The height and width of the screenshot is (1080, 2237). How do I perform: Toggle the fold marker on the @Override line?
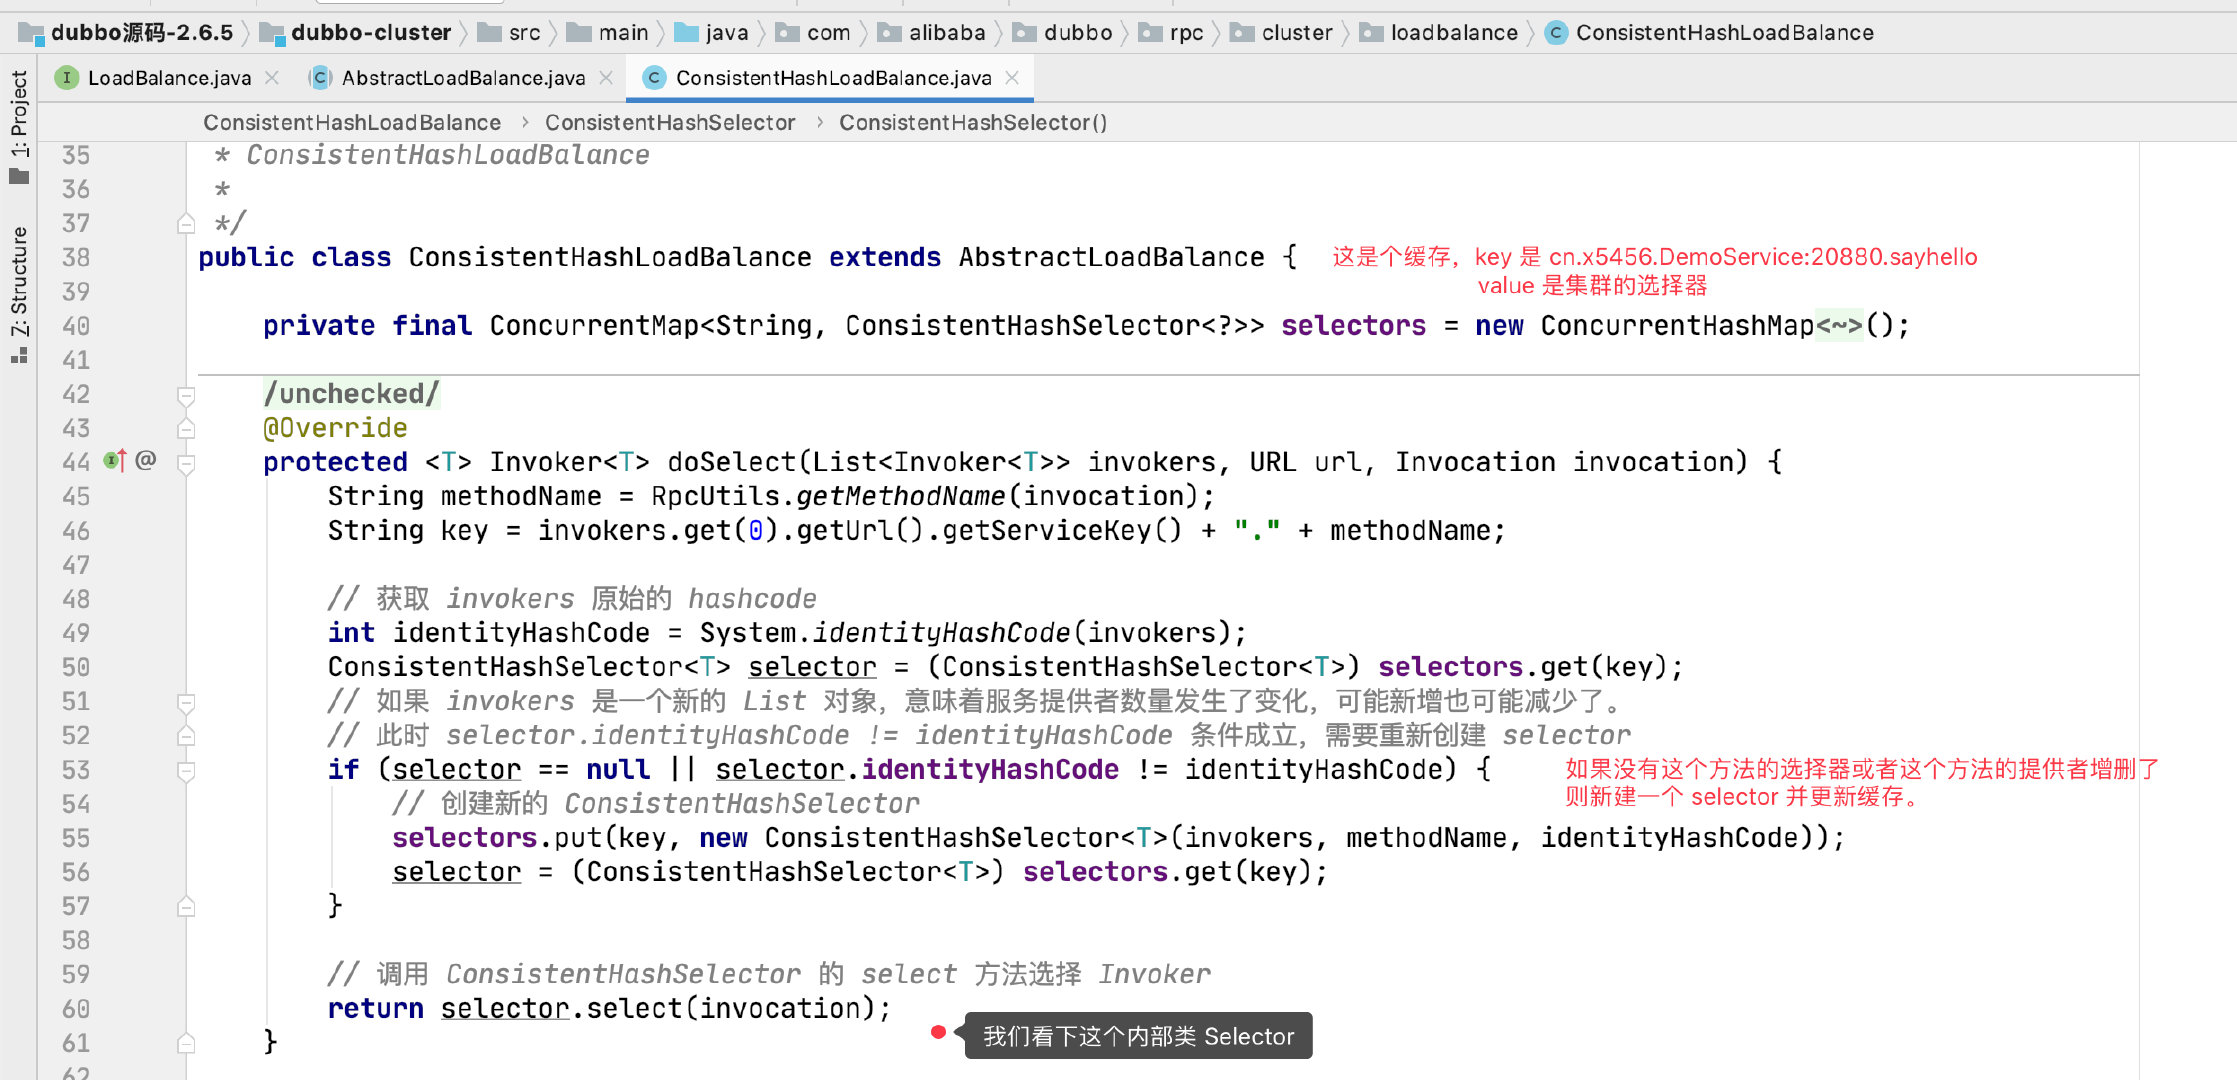click(186, 429)
